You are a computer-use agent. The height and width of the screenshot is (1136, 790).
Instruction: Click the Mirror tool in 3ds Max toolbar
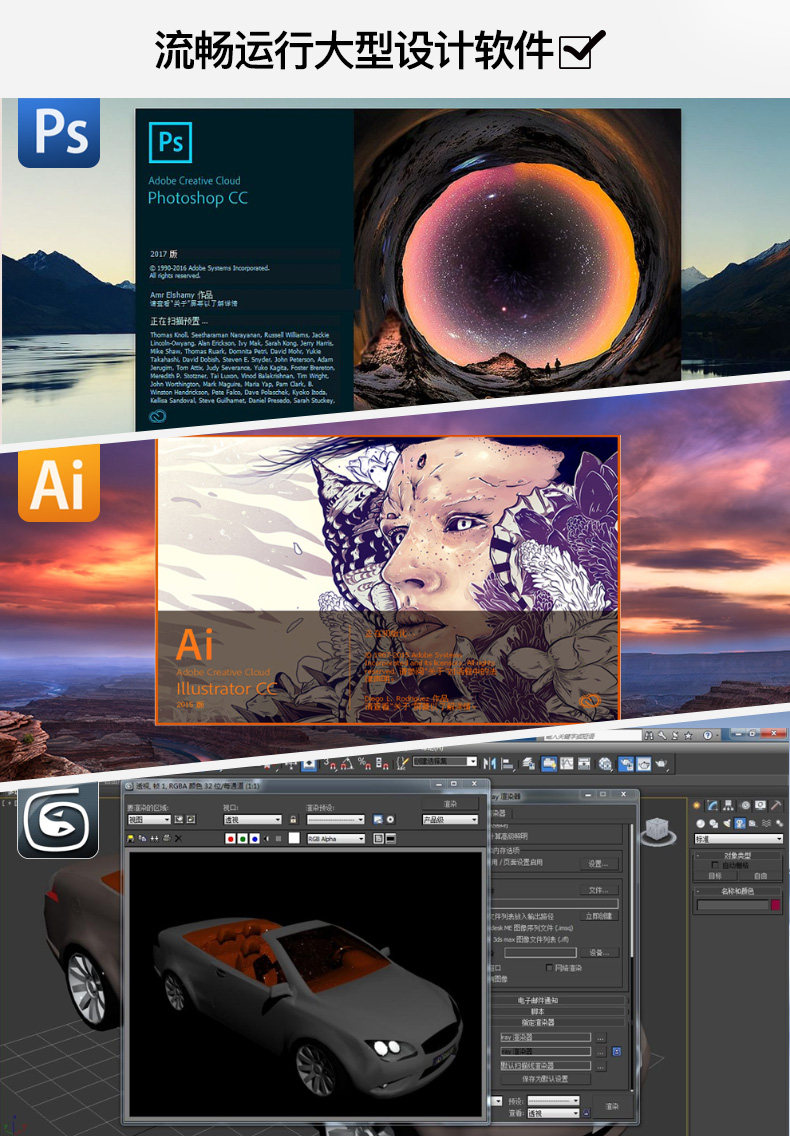tap(490, 764)
